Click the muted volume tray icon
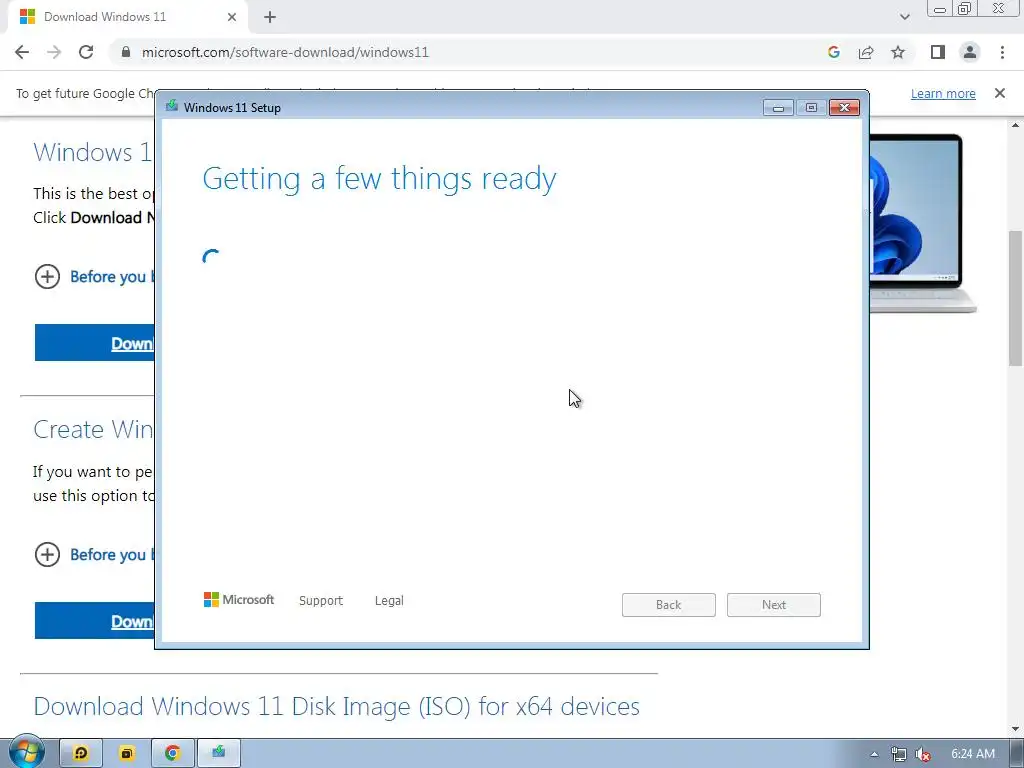 pos(923,754)
